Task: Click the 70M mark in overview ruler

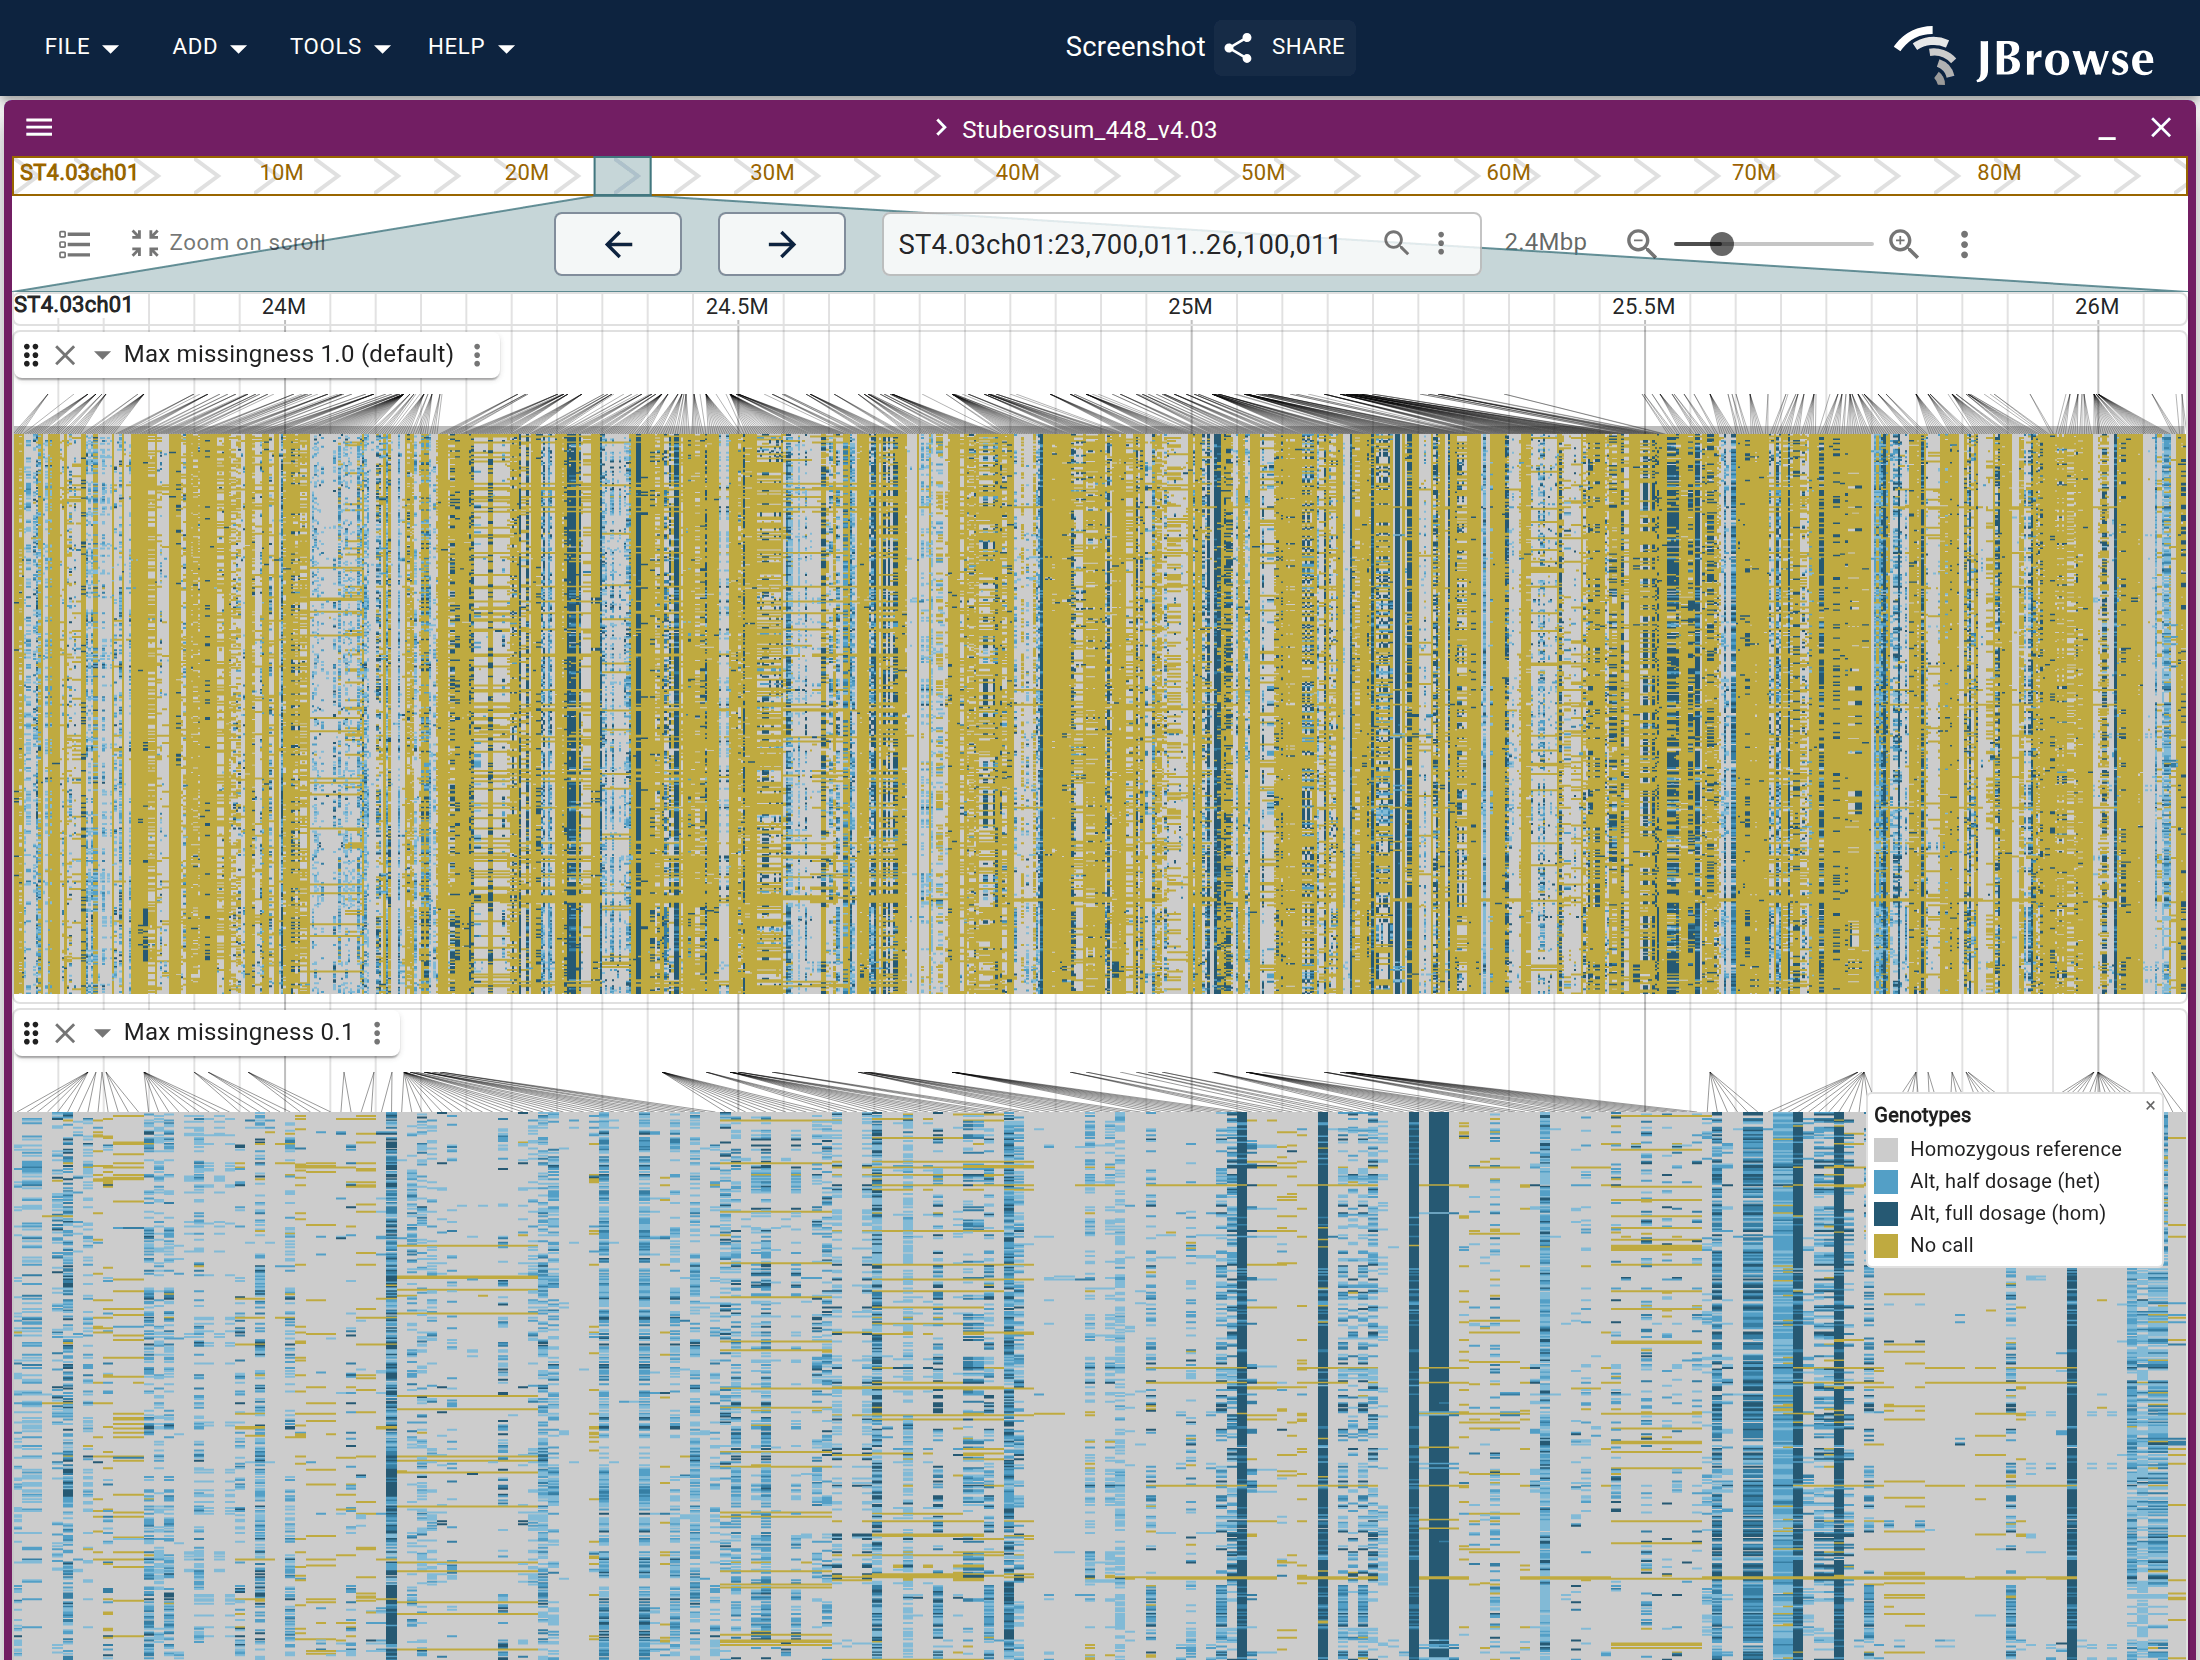Action: [x=1753, y=173]
